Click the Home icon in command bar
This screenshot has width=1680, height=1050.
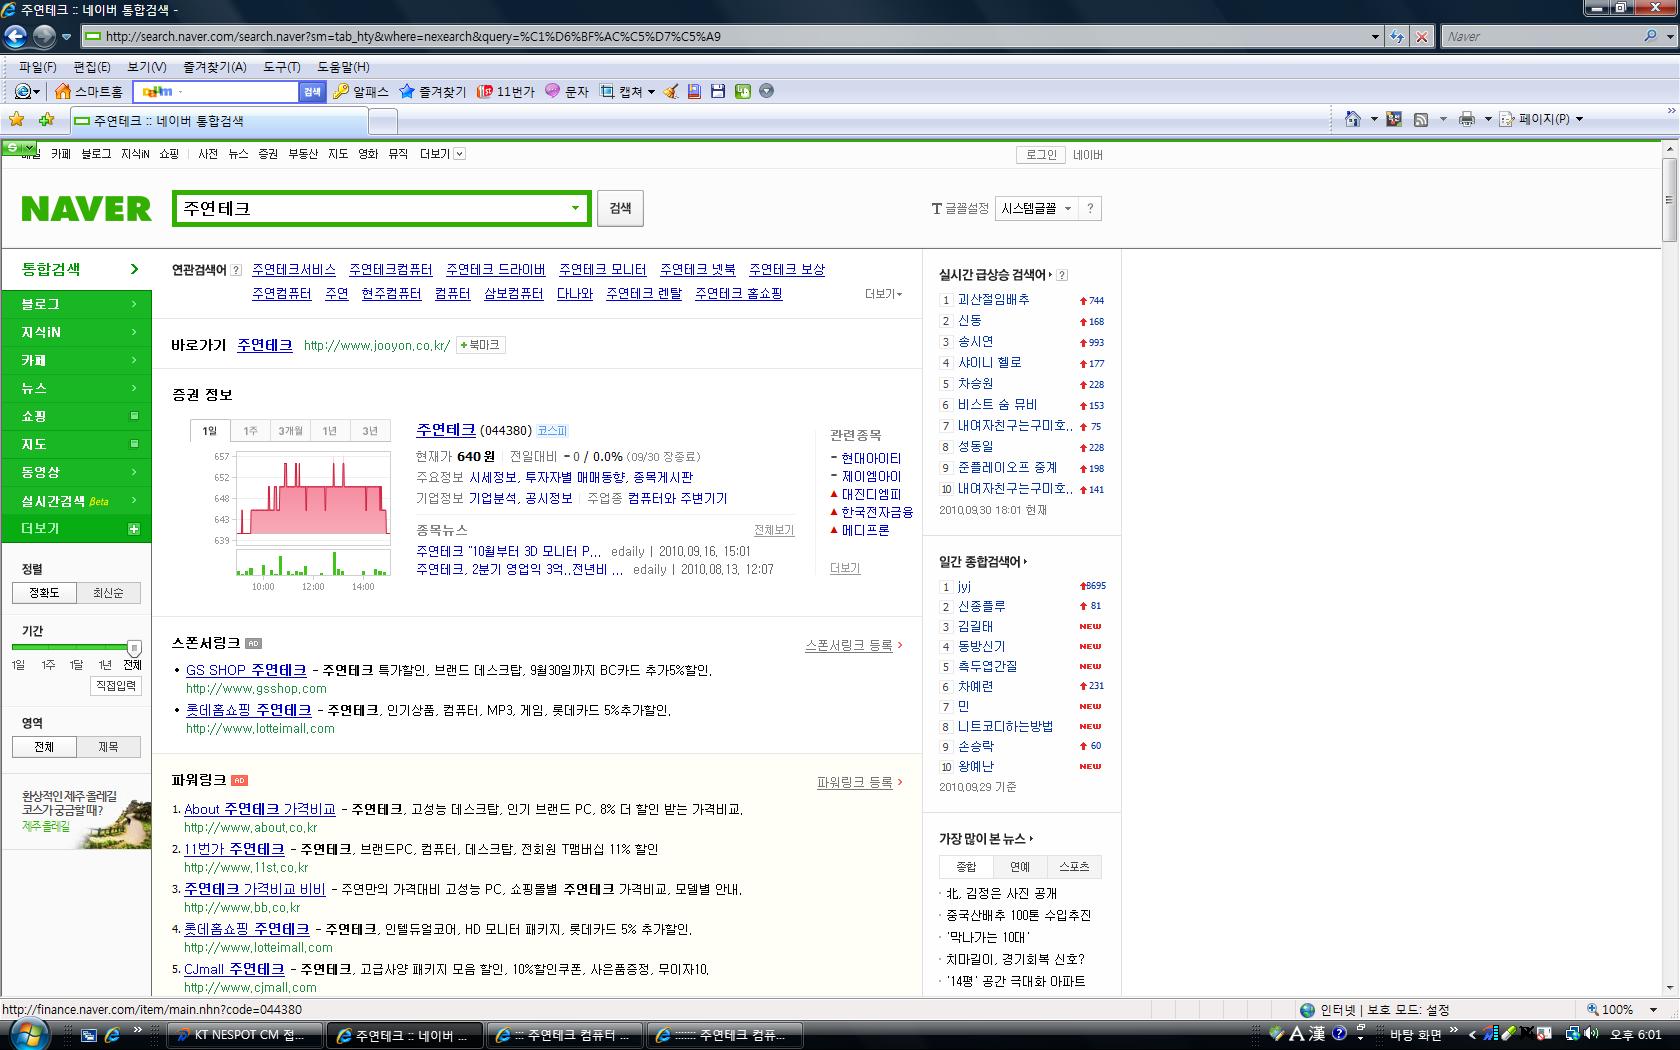point(1353,119)
